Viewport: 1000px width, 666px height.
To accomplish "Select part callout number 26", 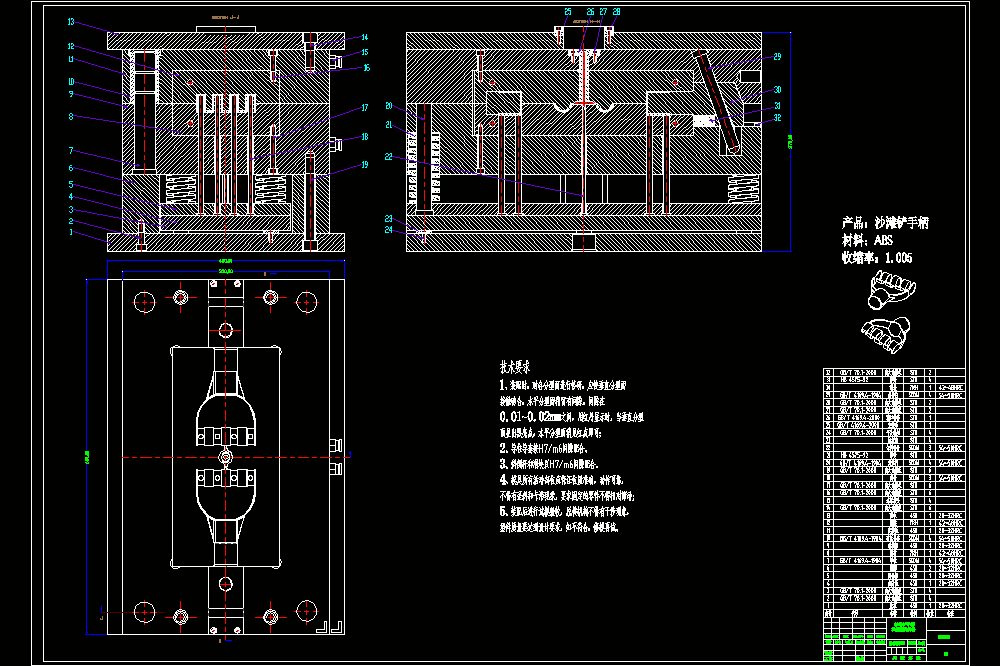I will (x=591, y=11).
